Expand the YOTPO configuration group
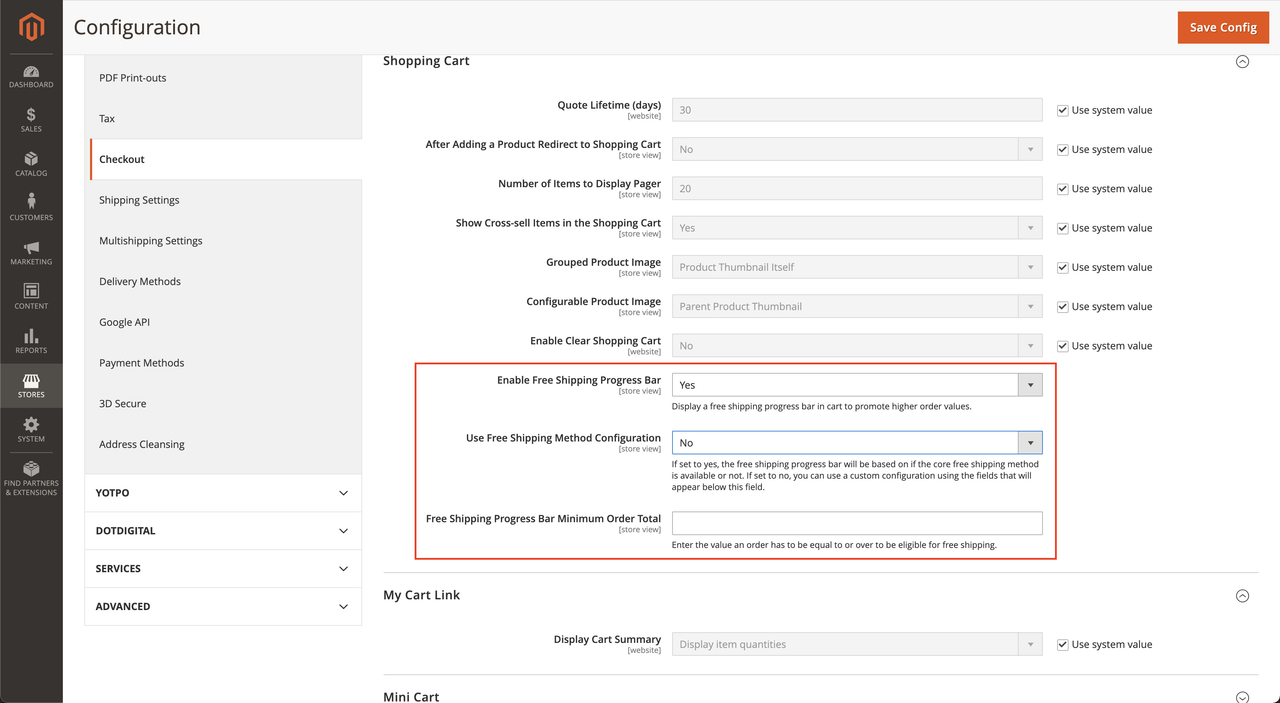This screenshot has height=703, width=1280. [x=223, y=493]
